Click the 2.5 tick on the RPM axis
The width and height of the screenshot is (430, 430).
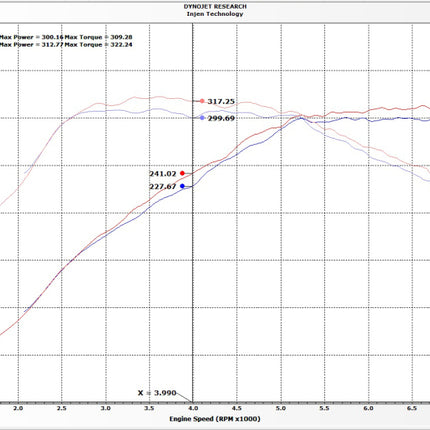point(62,409)
